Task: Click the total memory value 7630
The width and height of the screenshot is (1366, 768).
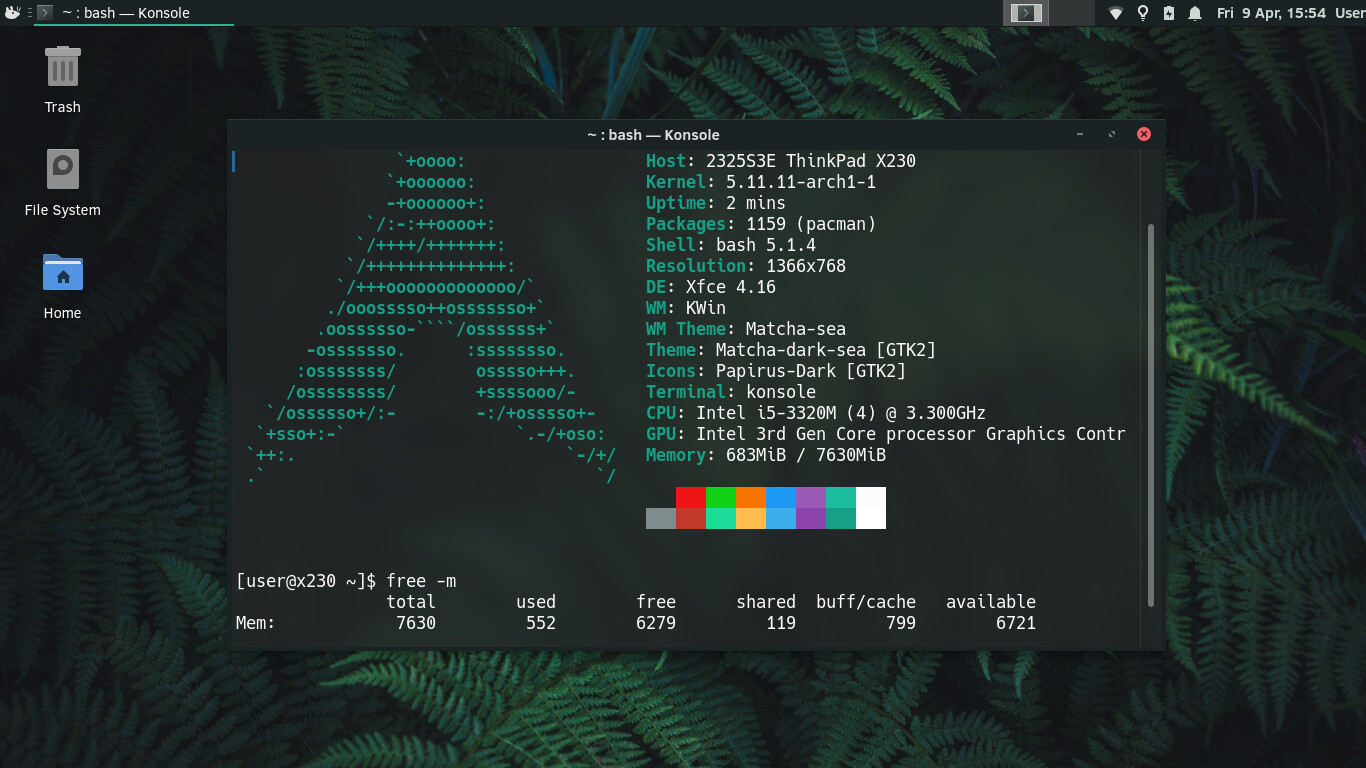Action: (416, 623)
